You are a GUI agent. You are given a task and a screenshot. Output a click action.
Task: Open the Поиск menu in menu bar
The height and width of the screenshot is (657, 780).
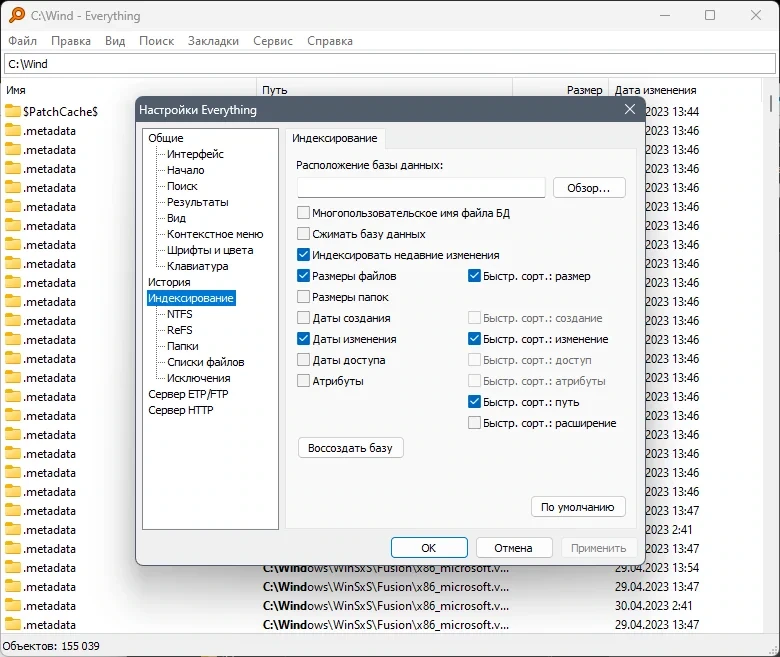(x=156, y=41)
